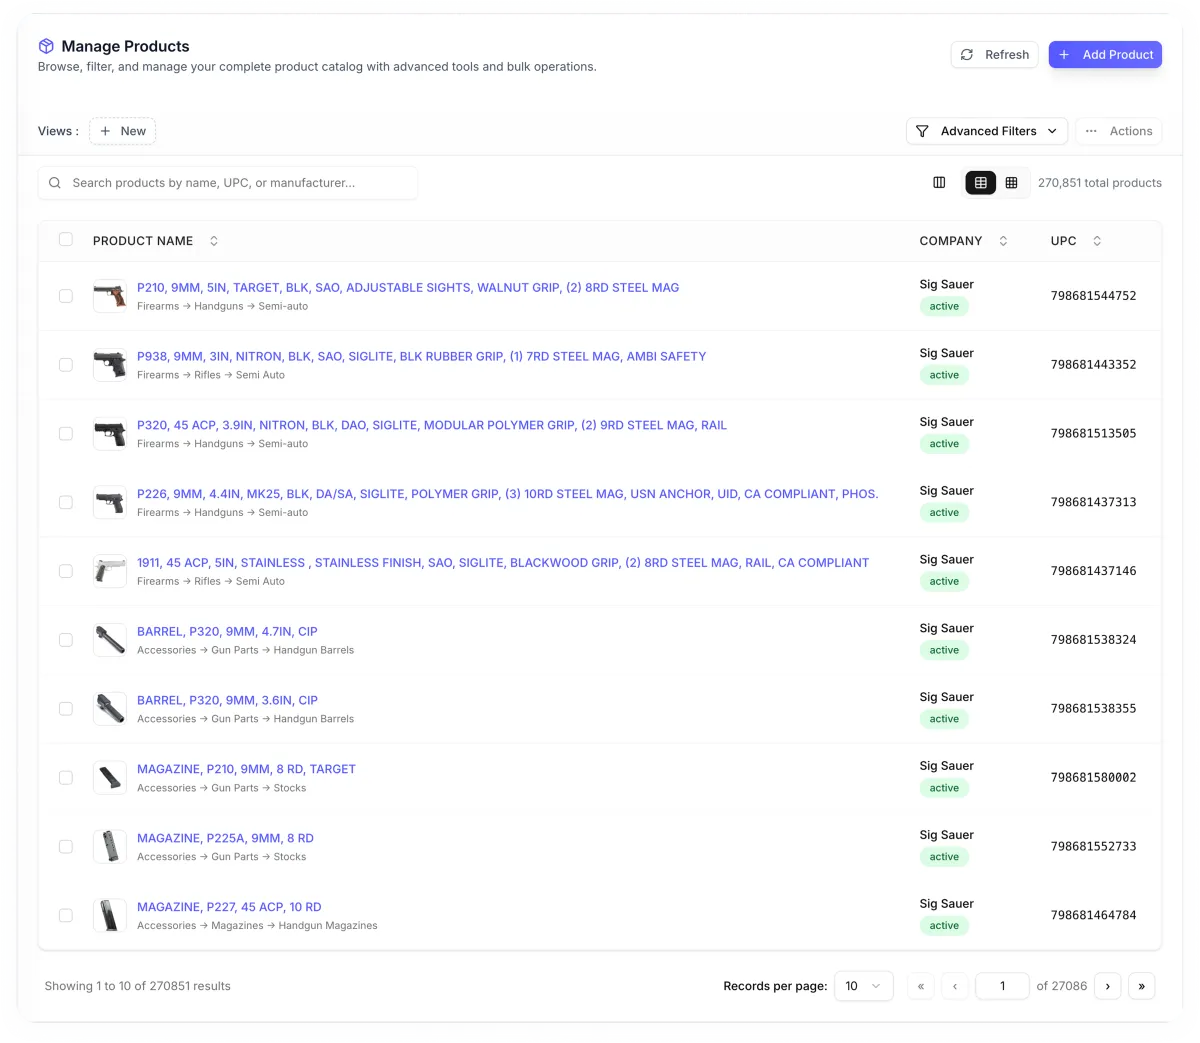
Task: Switch to the table view icon
Action: click(980, 183)
